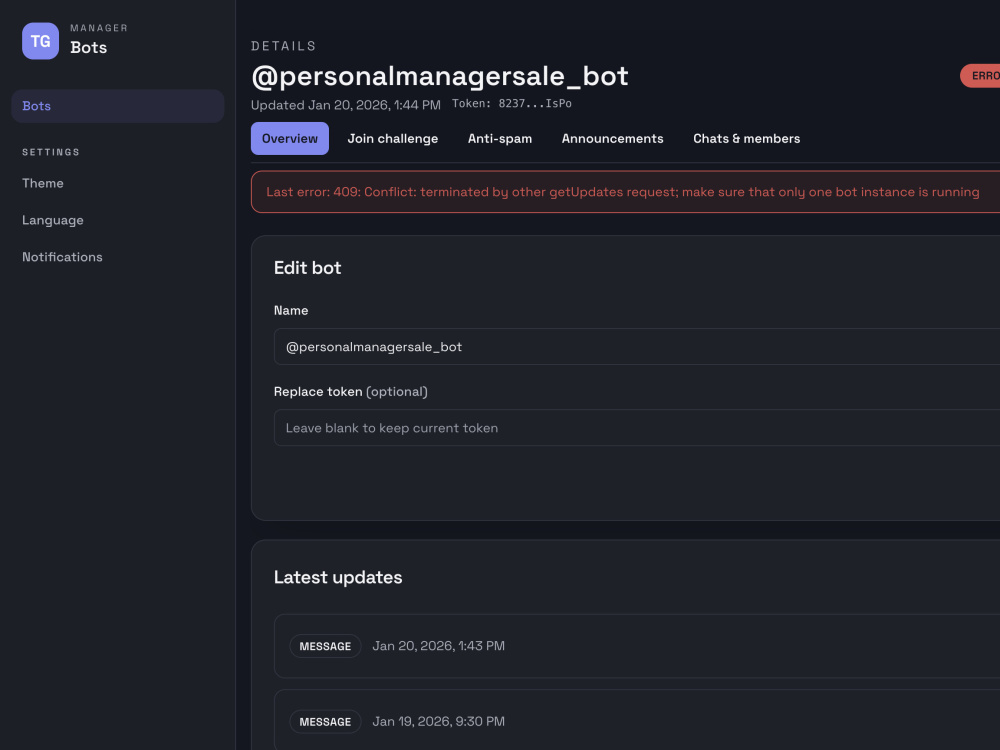1000x750 pixels.
Task: Open Theme settings
Action: (43, 183)
